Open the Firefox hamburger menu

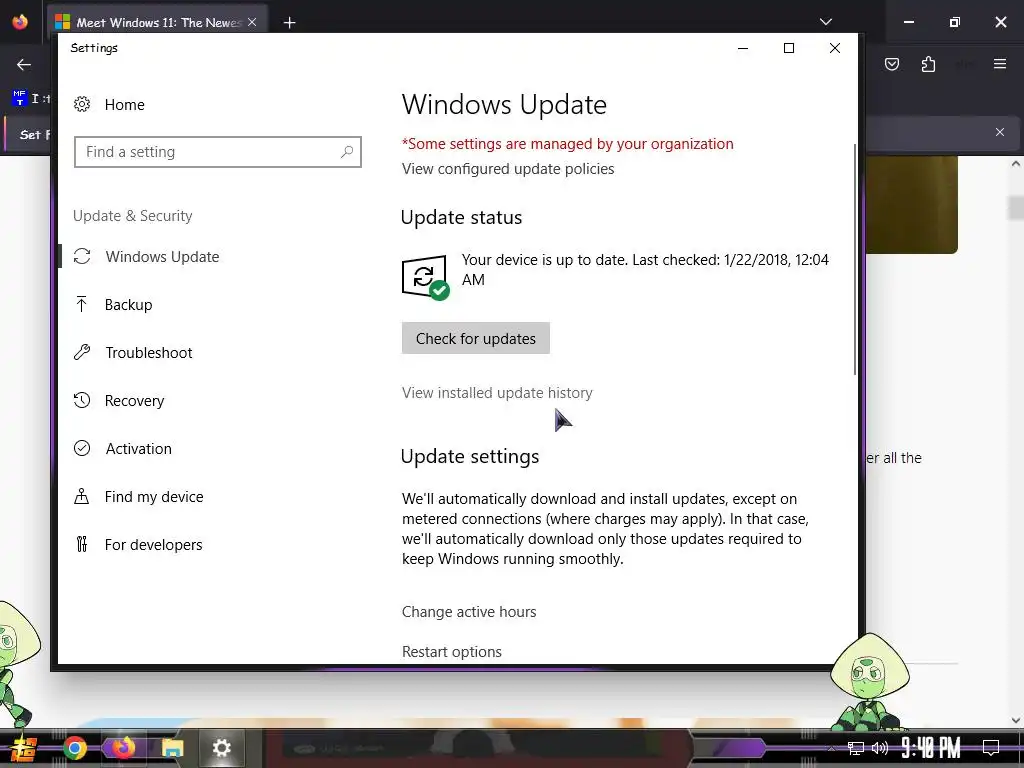coord(1000,64)
